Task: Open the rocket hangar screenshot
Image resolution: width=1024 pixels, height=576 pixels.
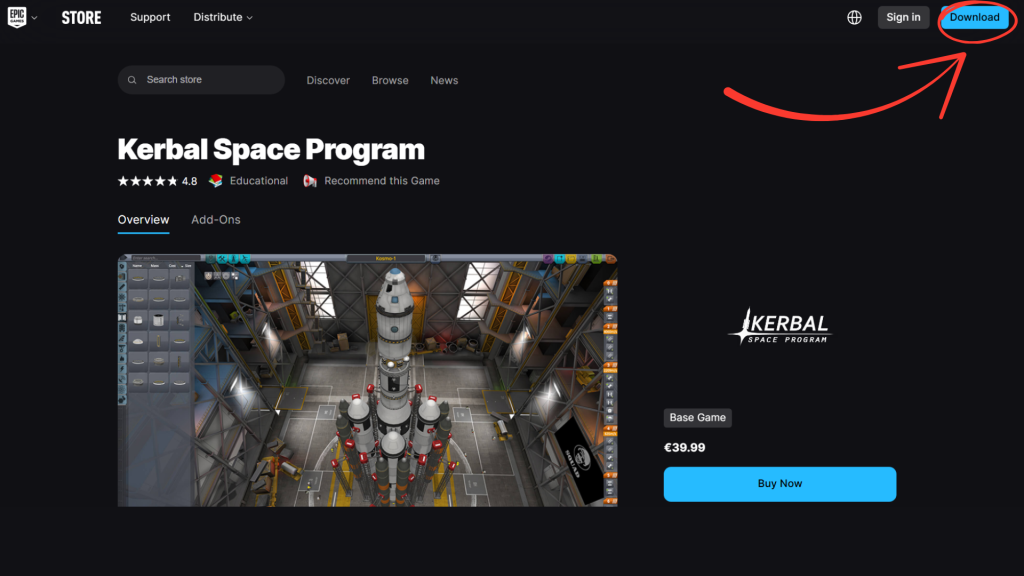Action: coord(367,380)
